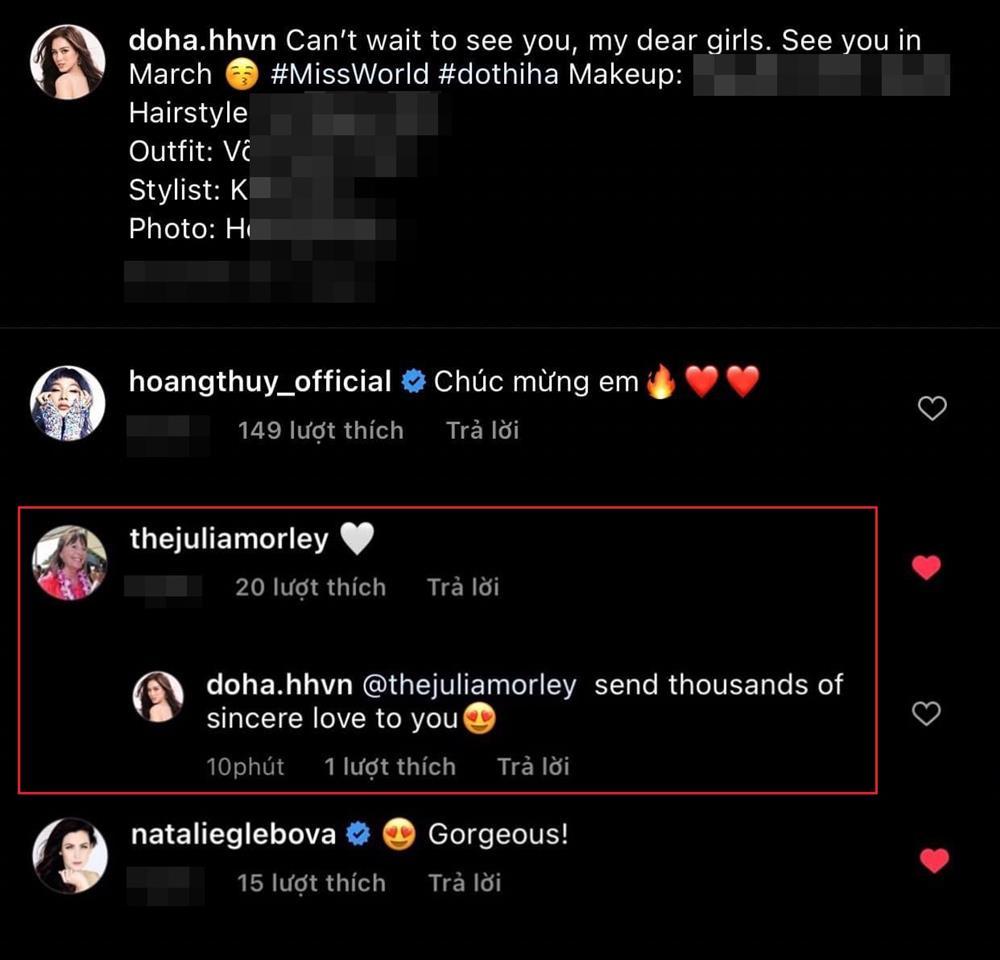This screenshot has width=1000, height=960.
Task: Like doha.hhvn's reply heart
Action: (x=927, y=713)
